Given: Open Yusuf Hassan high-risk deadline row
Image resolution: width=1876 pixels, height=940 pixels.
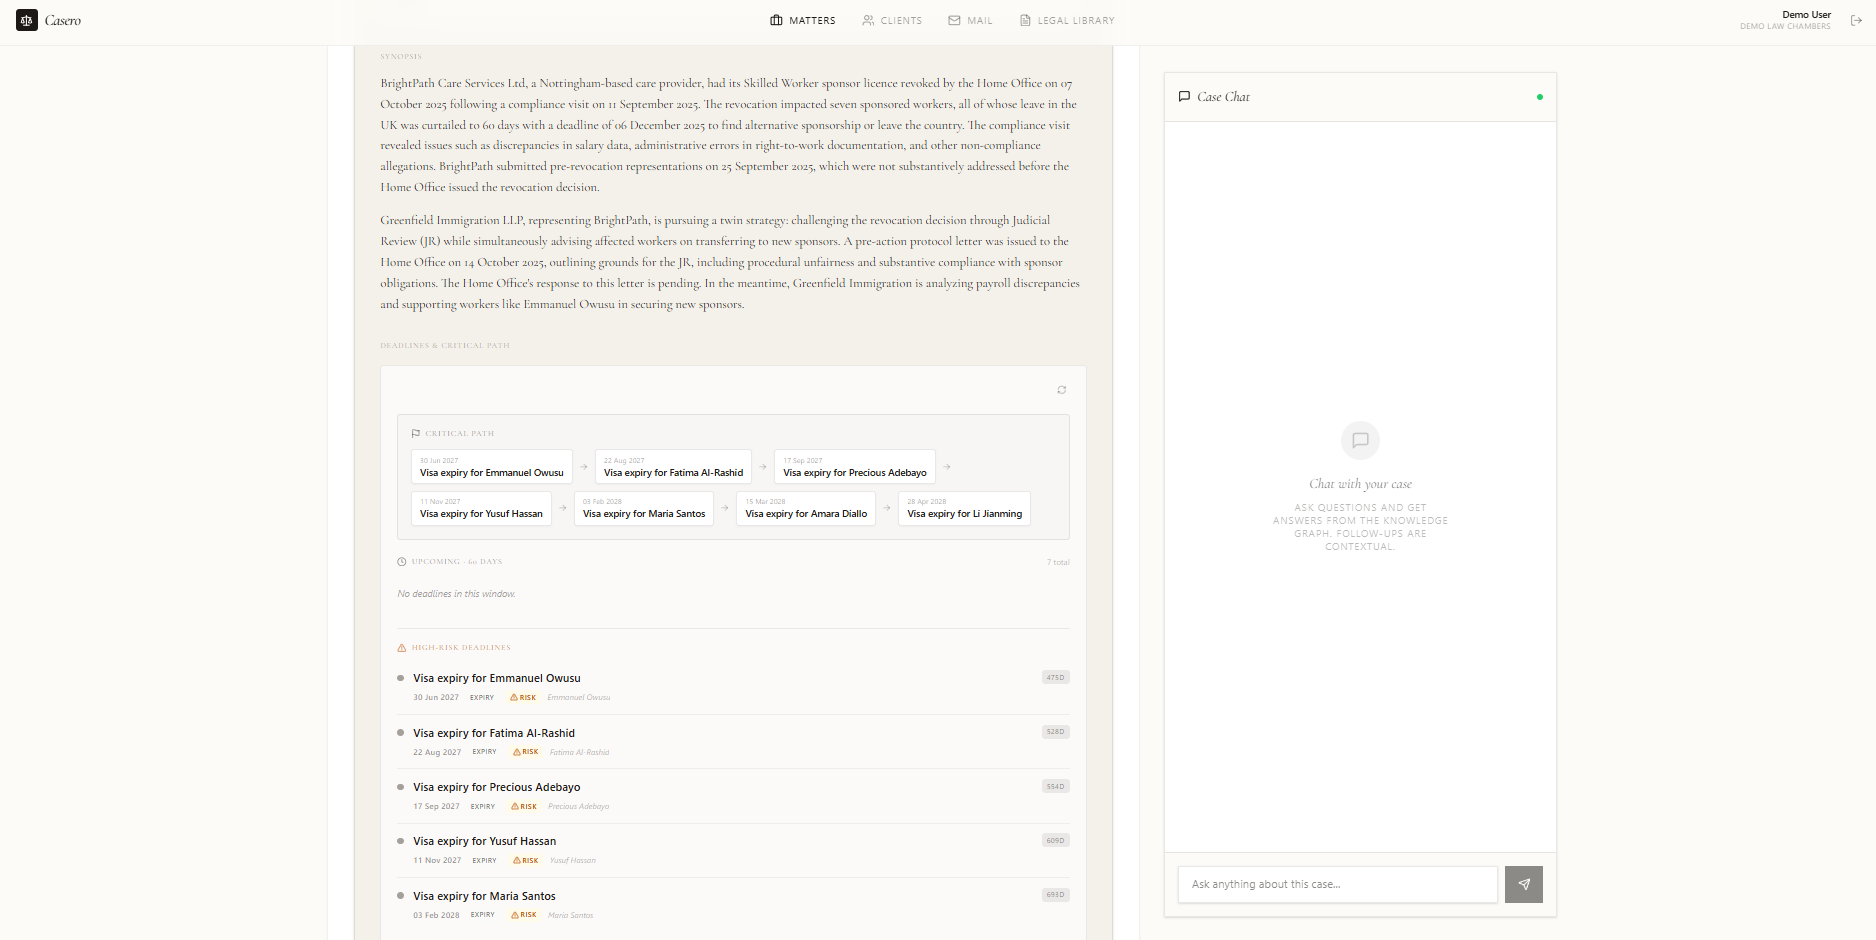Looking at the screenshot, I should 733,850.
